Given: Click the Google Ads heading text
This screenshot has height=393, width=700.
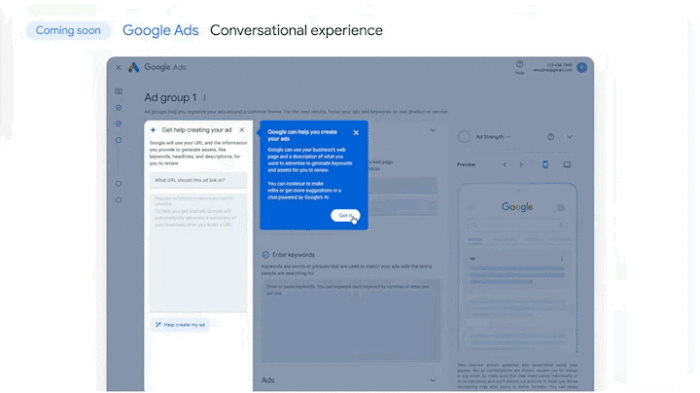Looking at the screenshot, I should click(160, 30).
